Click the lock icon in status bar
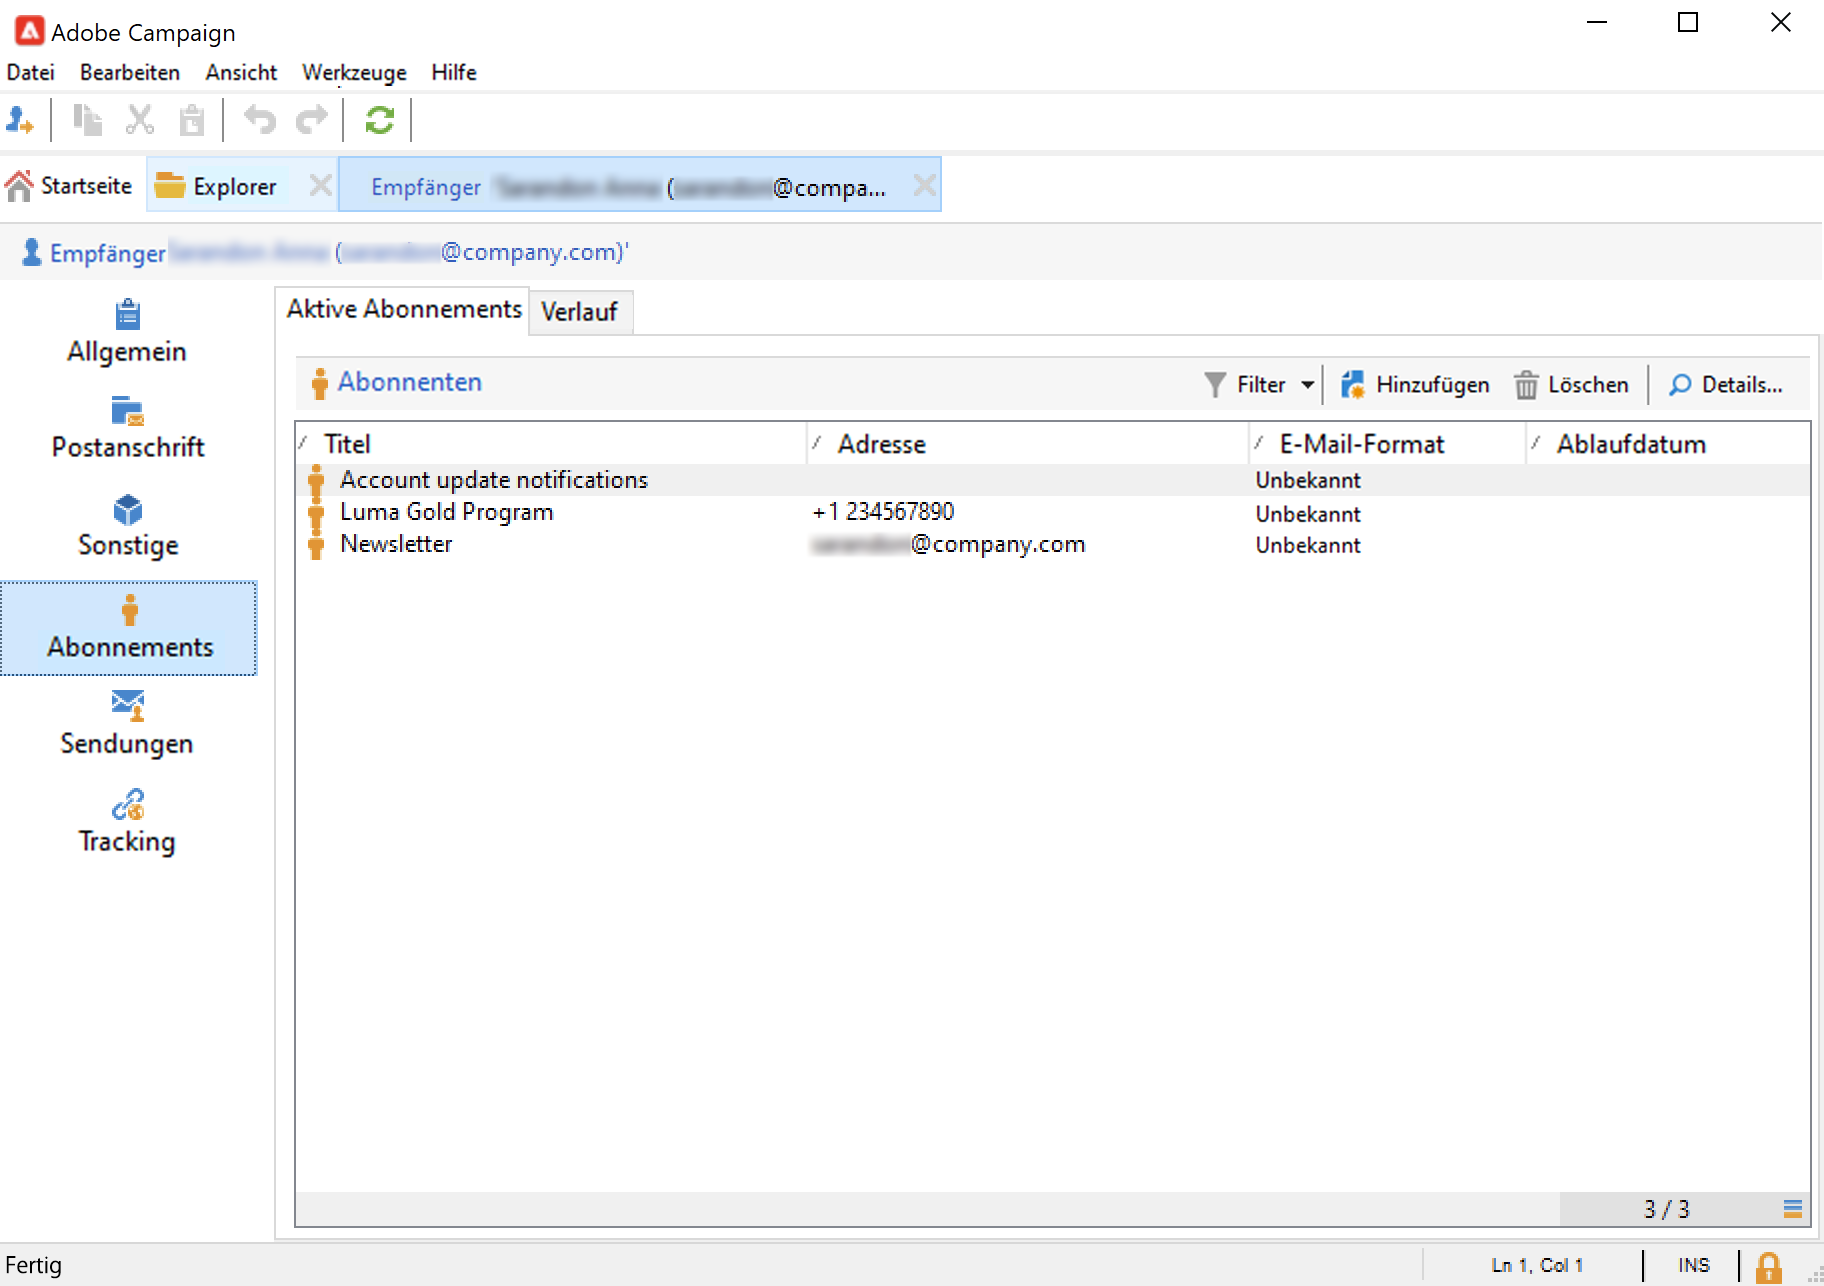This screenshot has width=1824, height=1286. coord(1769,1267)
